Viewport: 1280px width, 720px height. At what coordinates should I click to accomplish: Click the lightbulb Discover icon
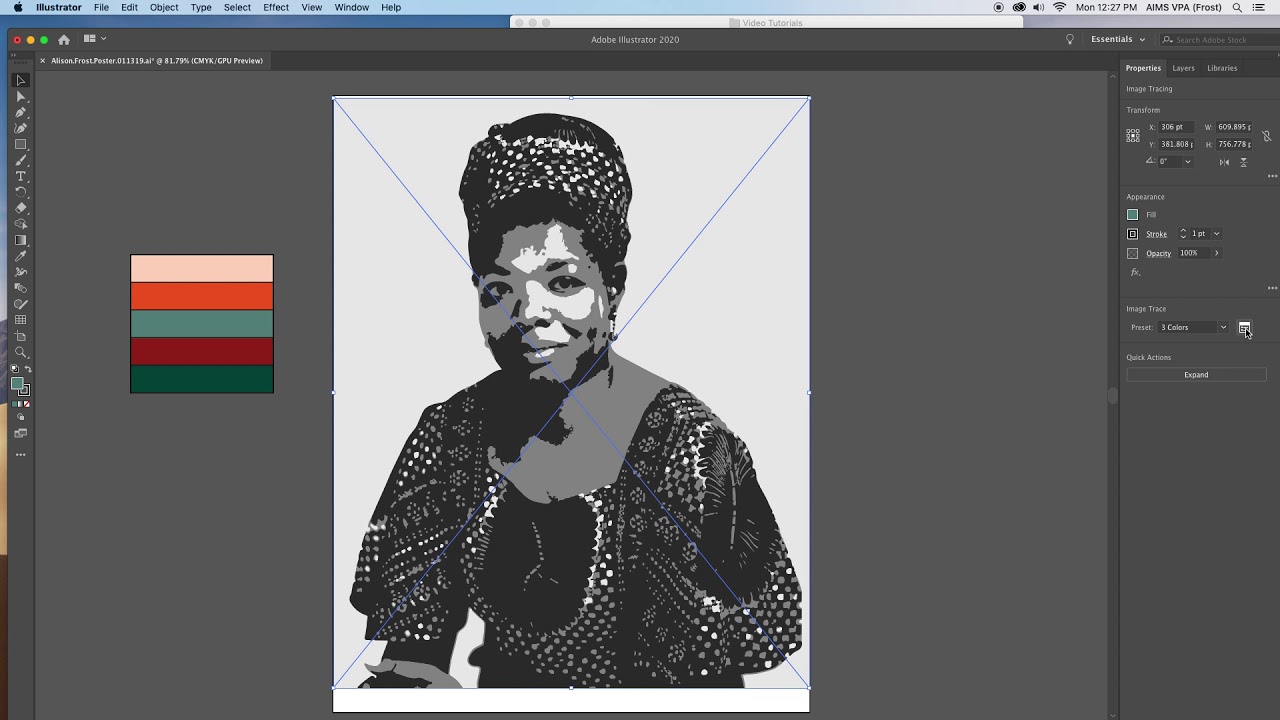(1070, 40)
